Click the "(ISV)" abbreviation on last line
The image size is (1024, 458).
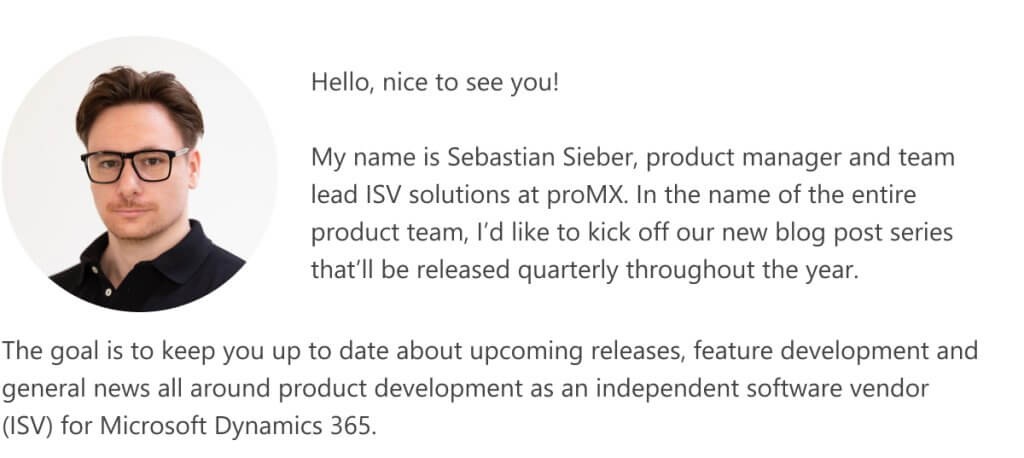click(x=31, y=427)
